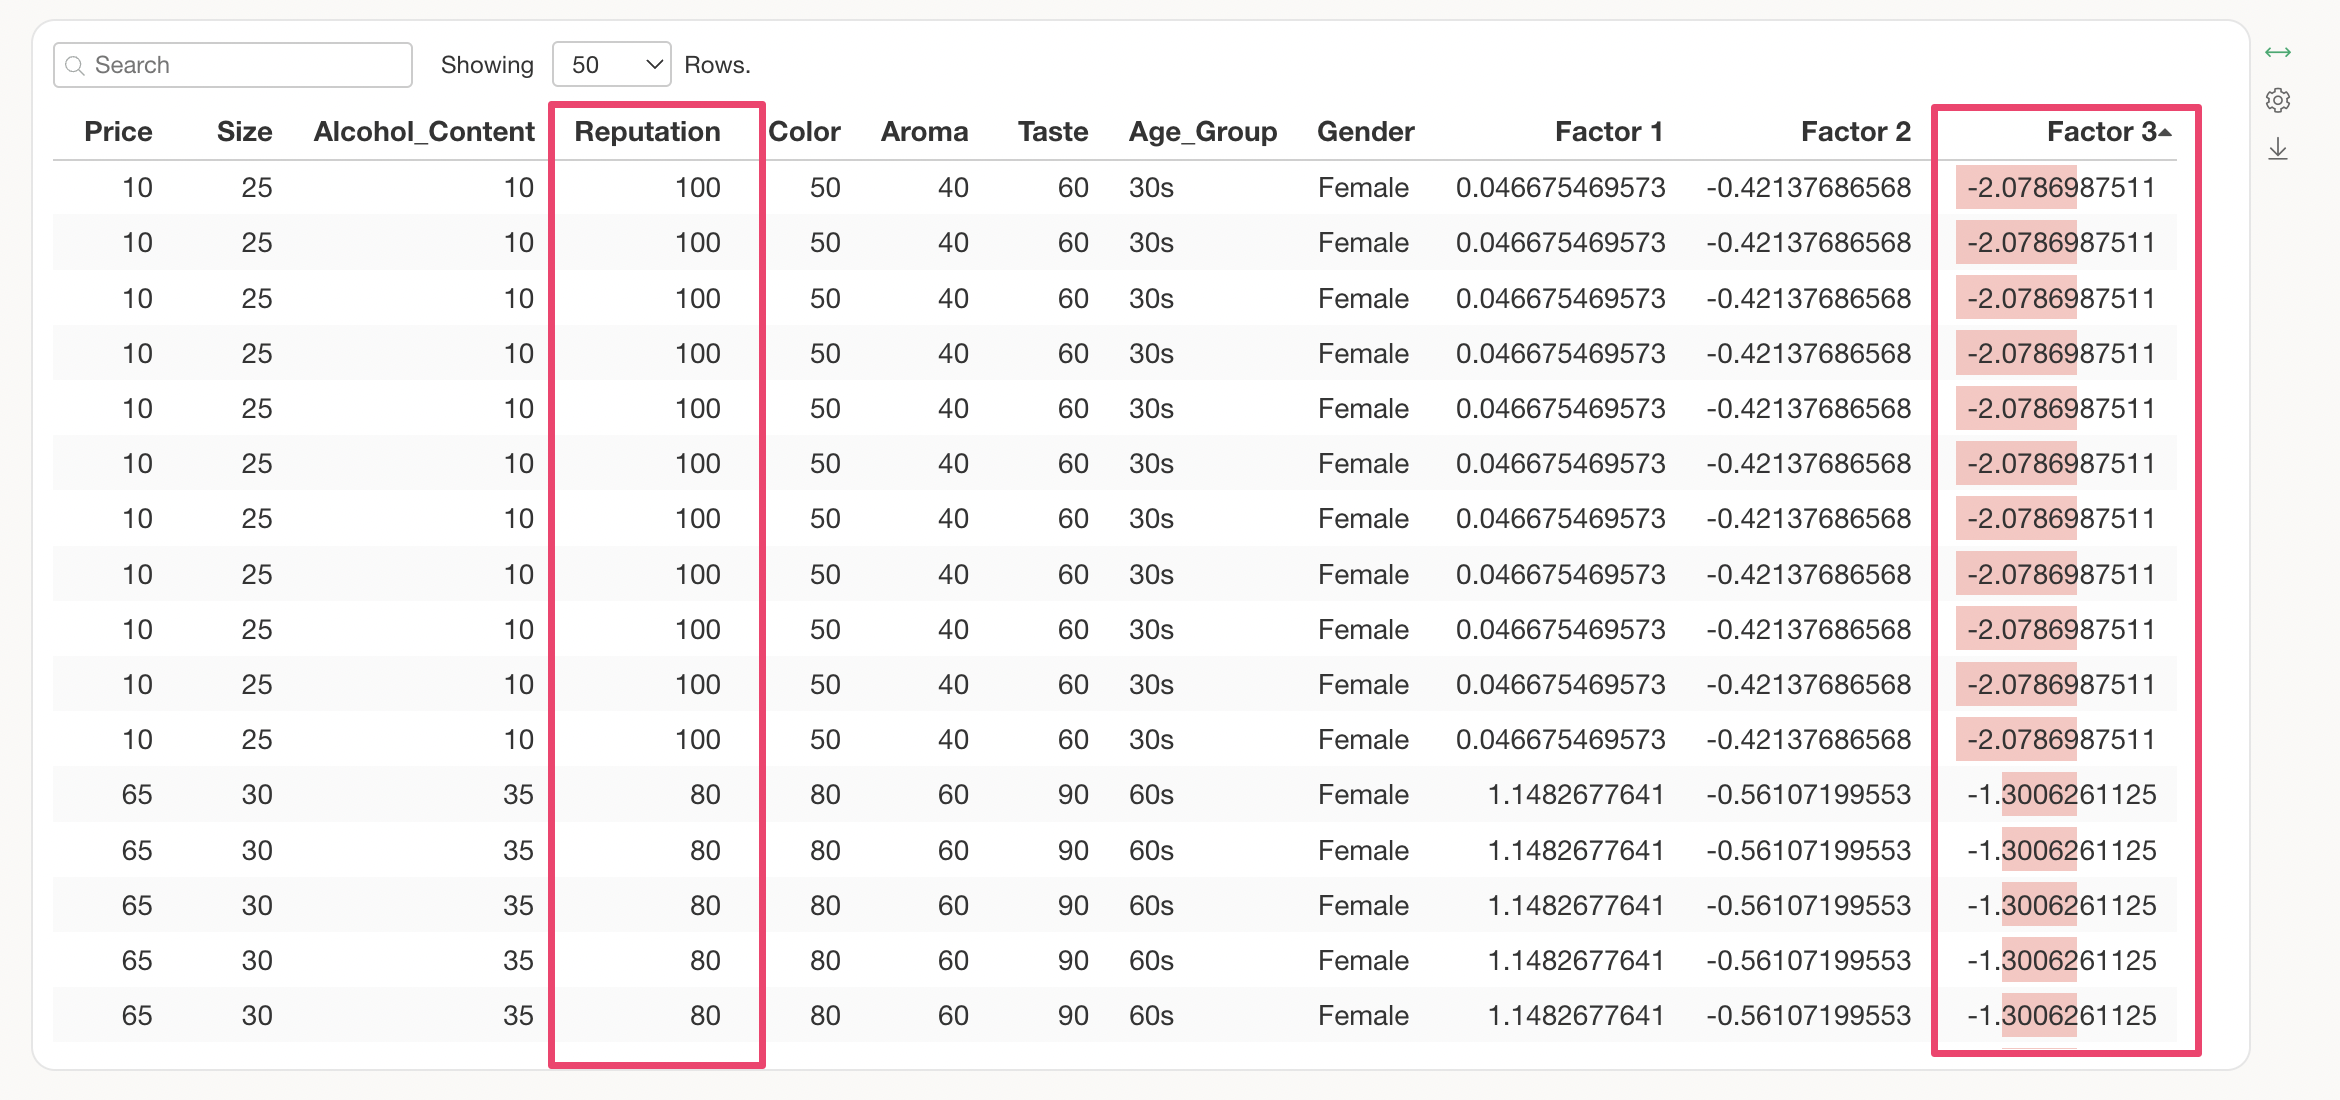This screenshot has height=1100, width=2340.
Task: Sort by the Gender column header
Action: tap(1365, 132)
